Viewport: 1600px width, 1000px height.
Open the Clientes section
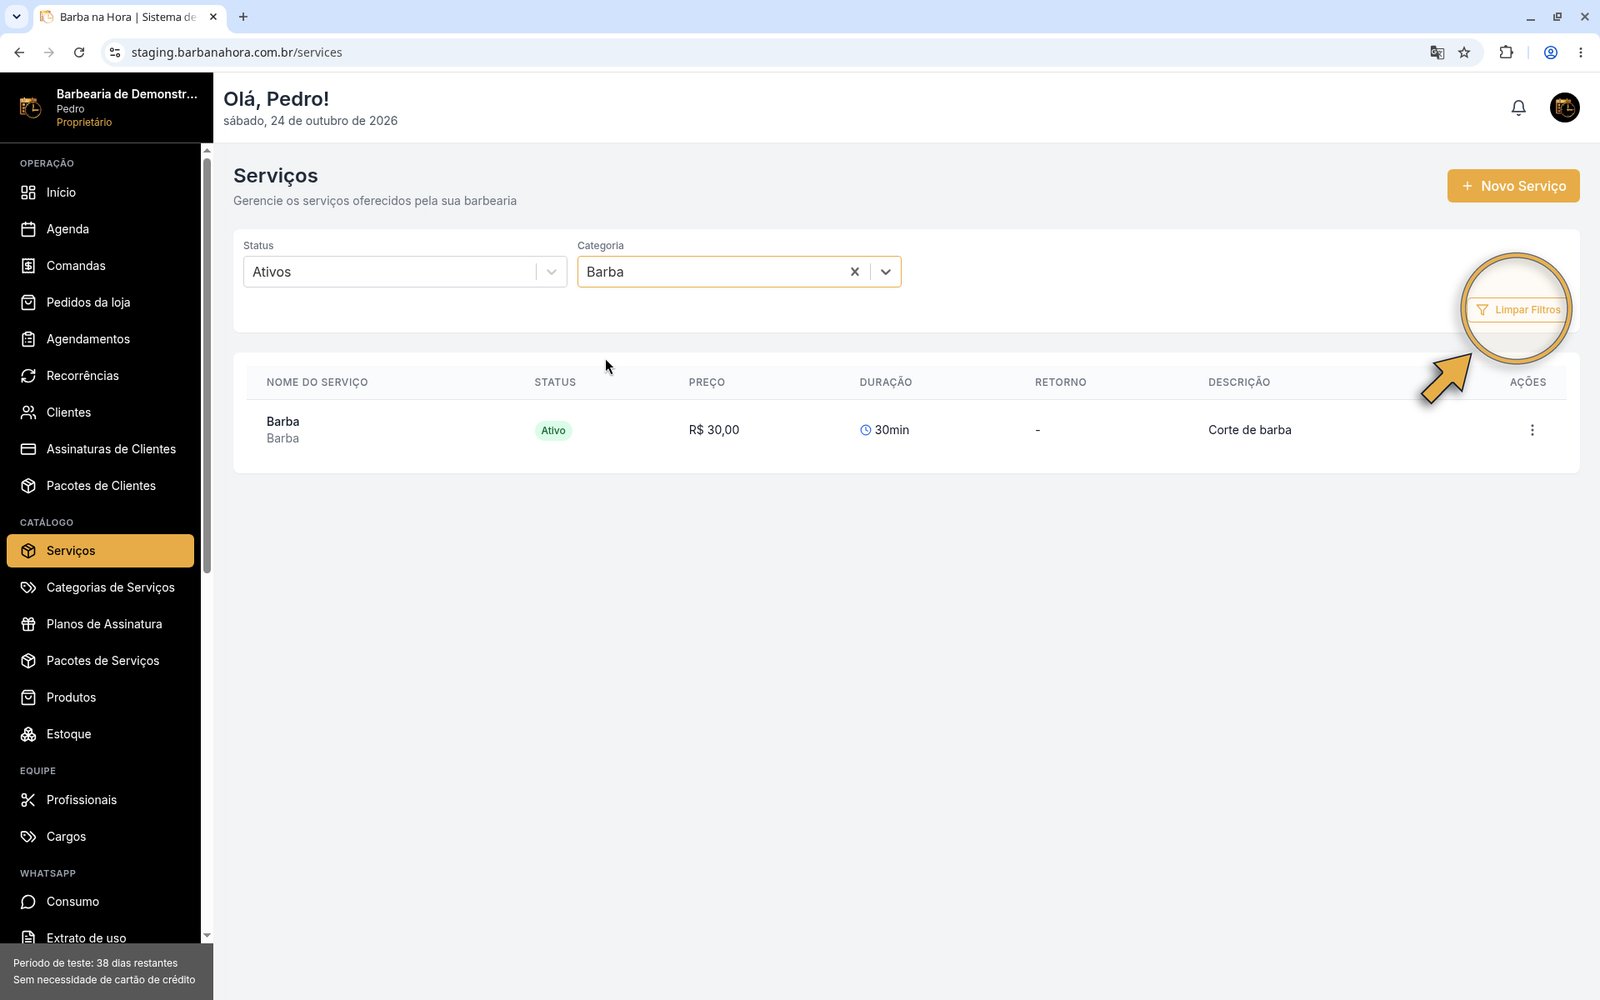tap(100, 412)
